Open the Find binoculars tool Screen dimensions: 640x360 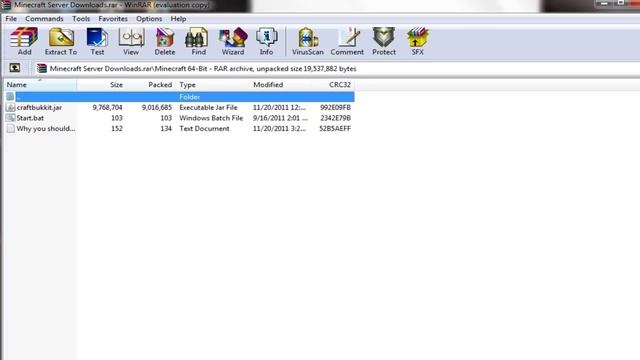[198, 41]
